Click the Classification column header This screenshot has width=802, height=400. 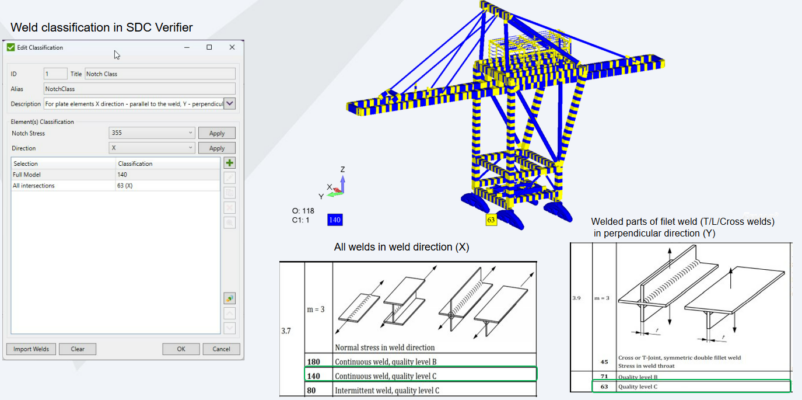pyautogui.click(x=168, y=164)
